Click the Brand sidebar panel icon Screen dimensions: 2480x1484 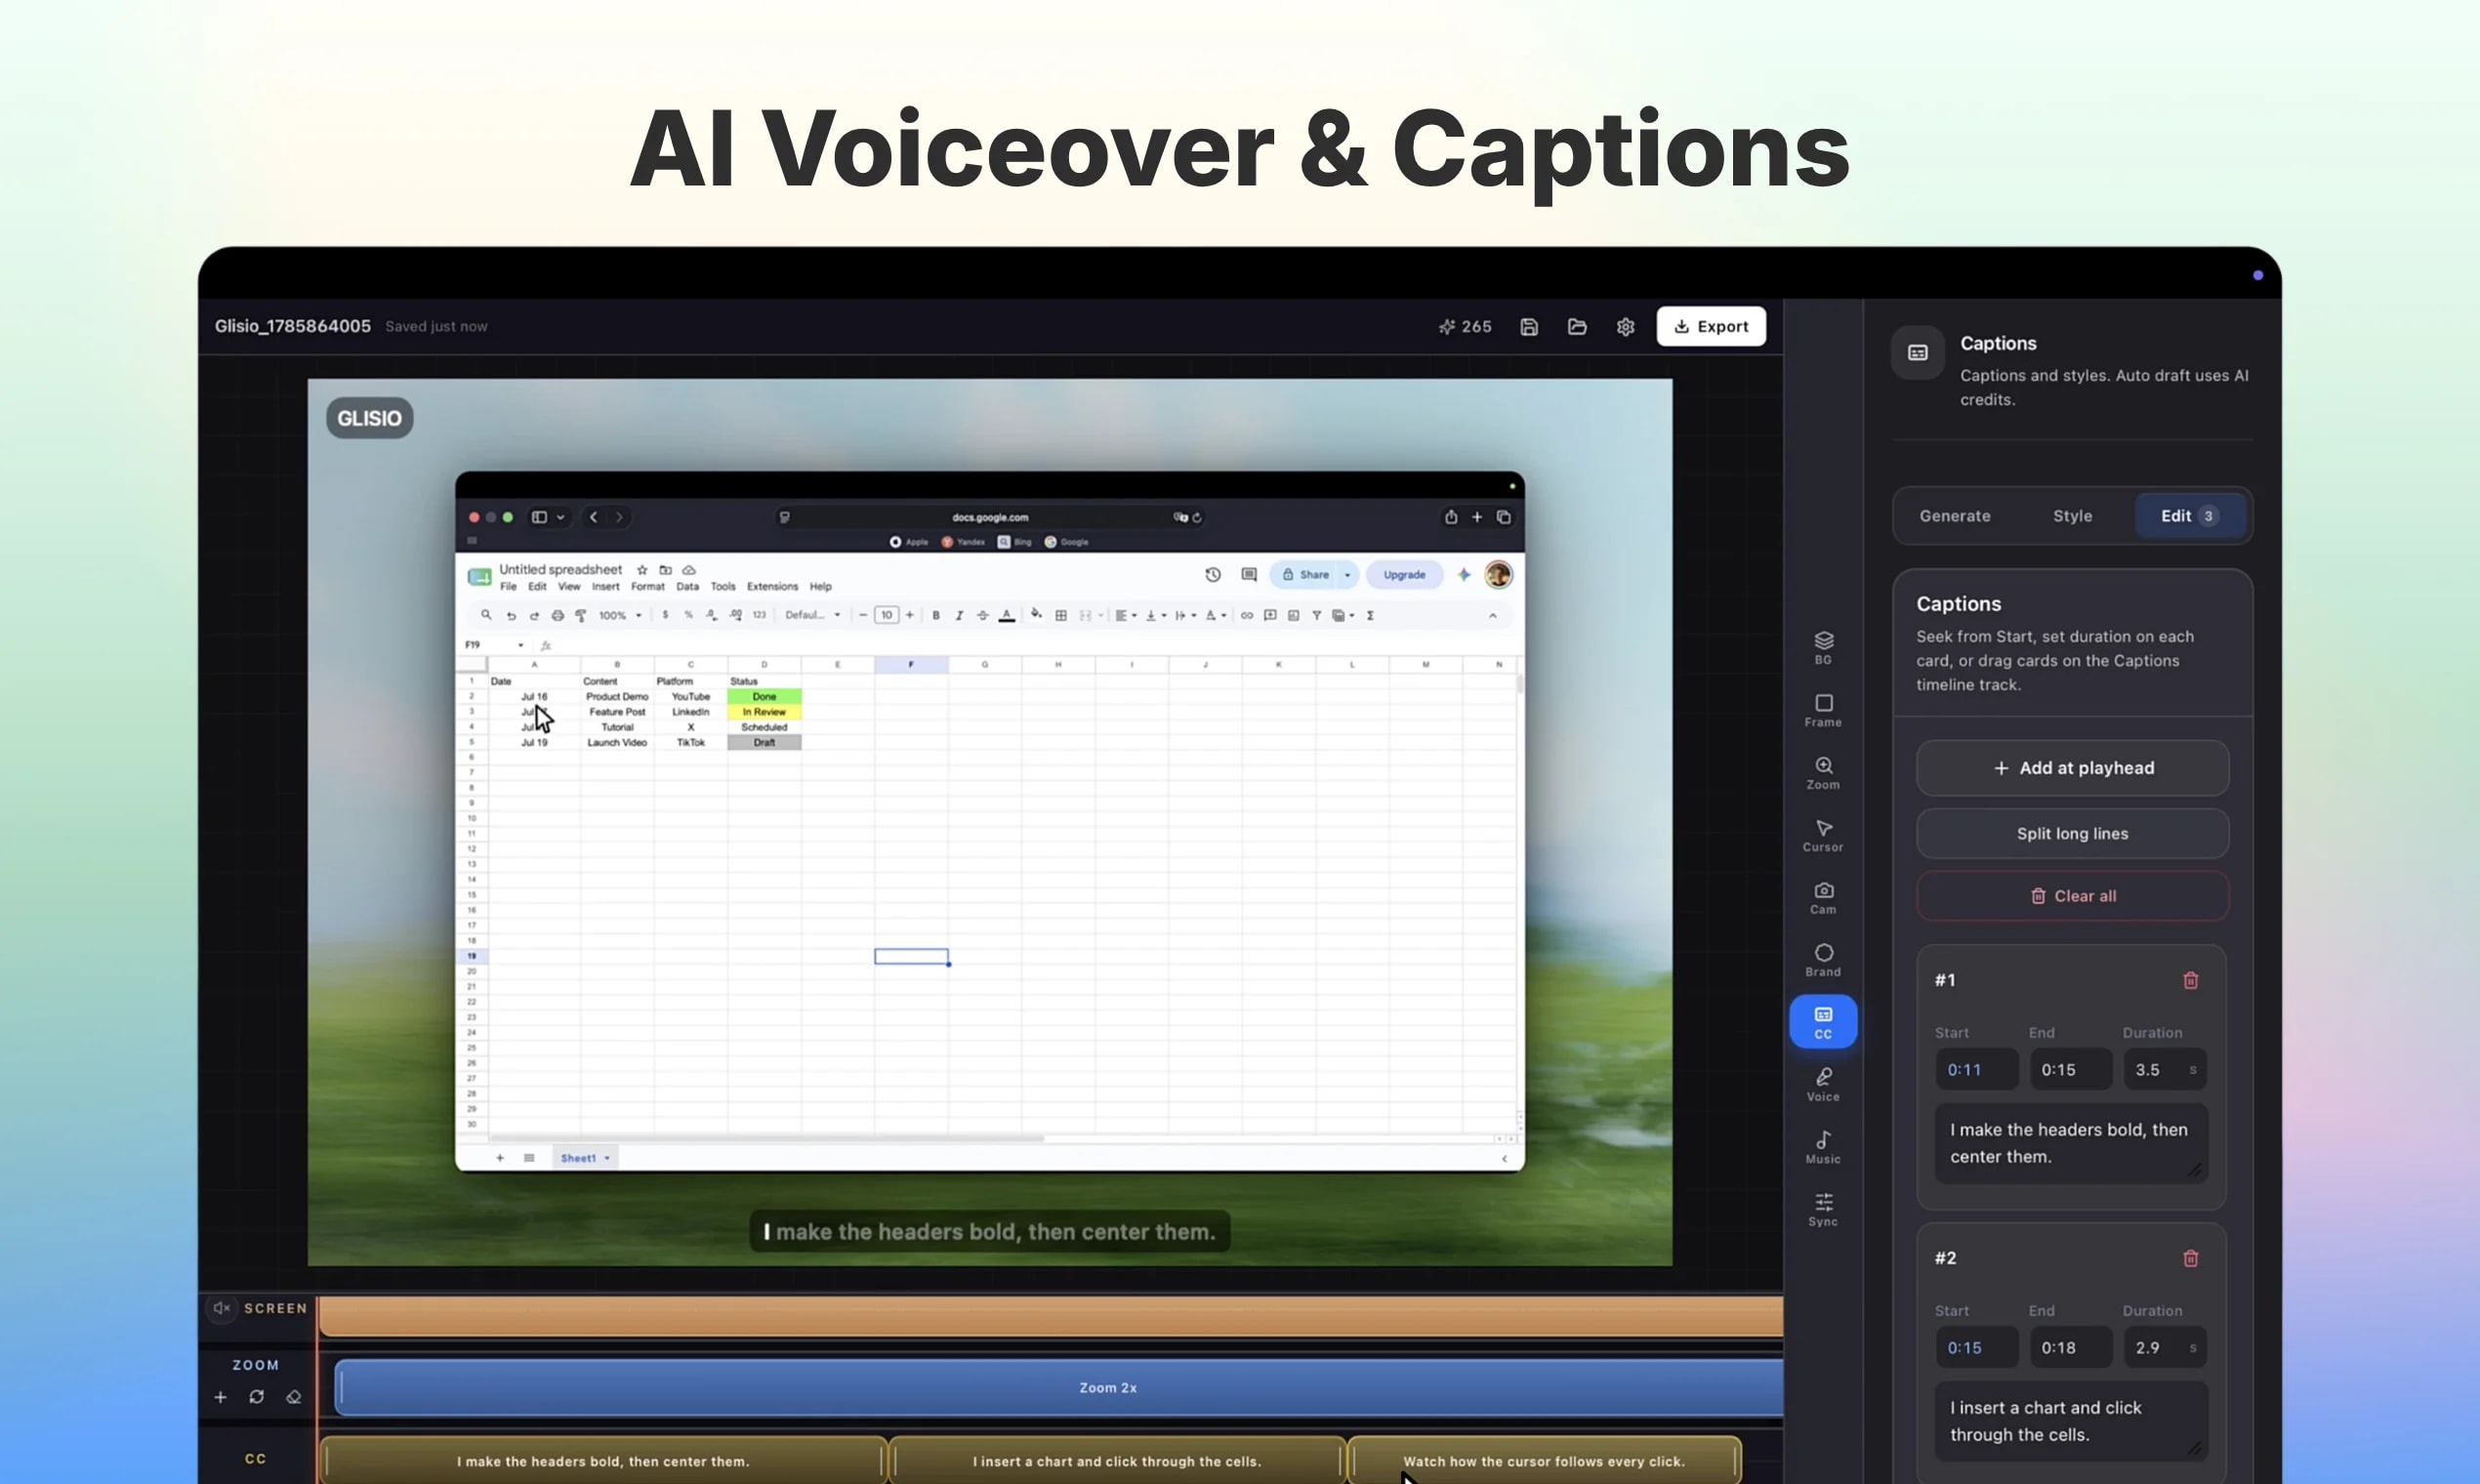tap(1823, 959)
